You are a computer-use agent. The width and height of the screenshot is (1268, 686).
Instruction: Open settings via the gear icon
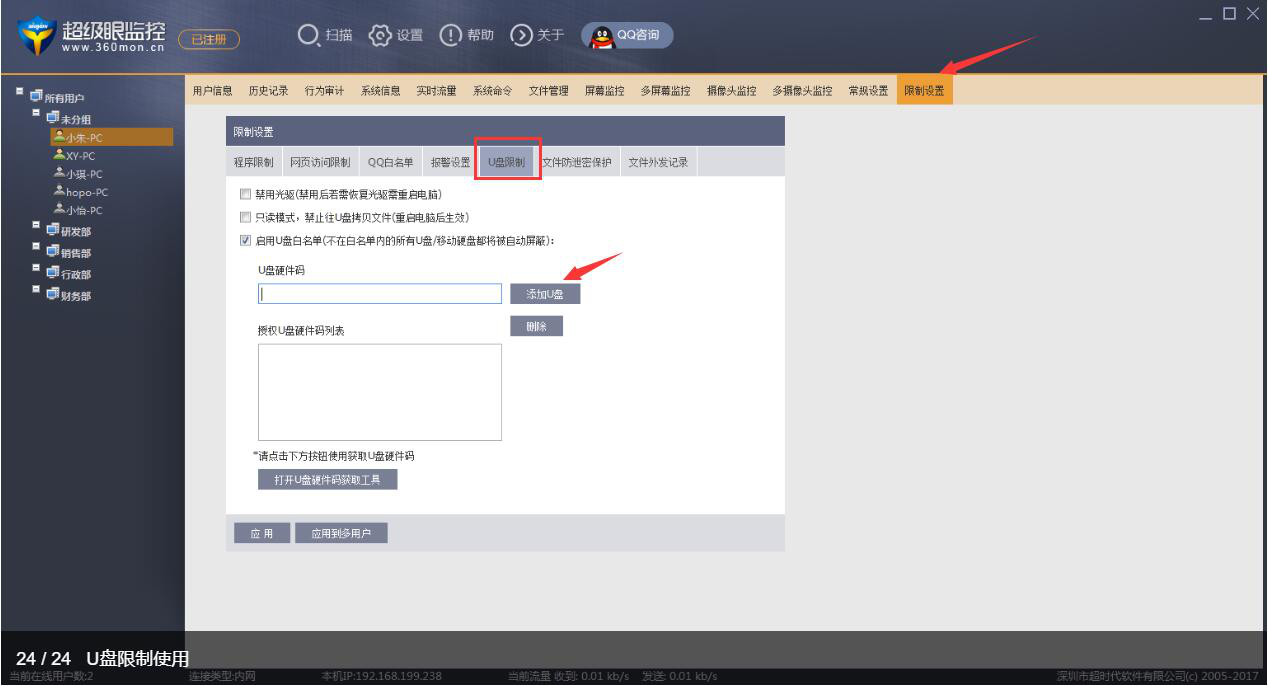[381, 35]
